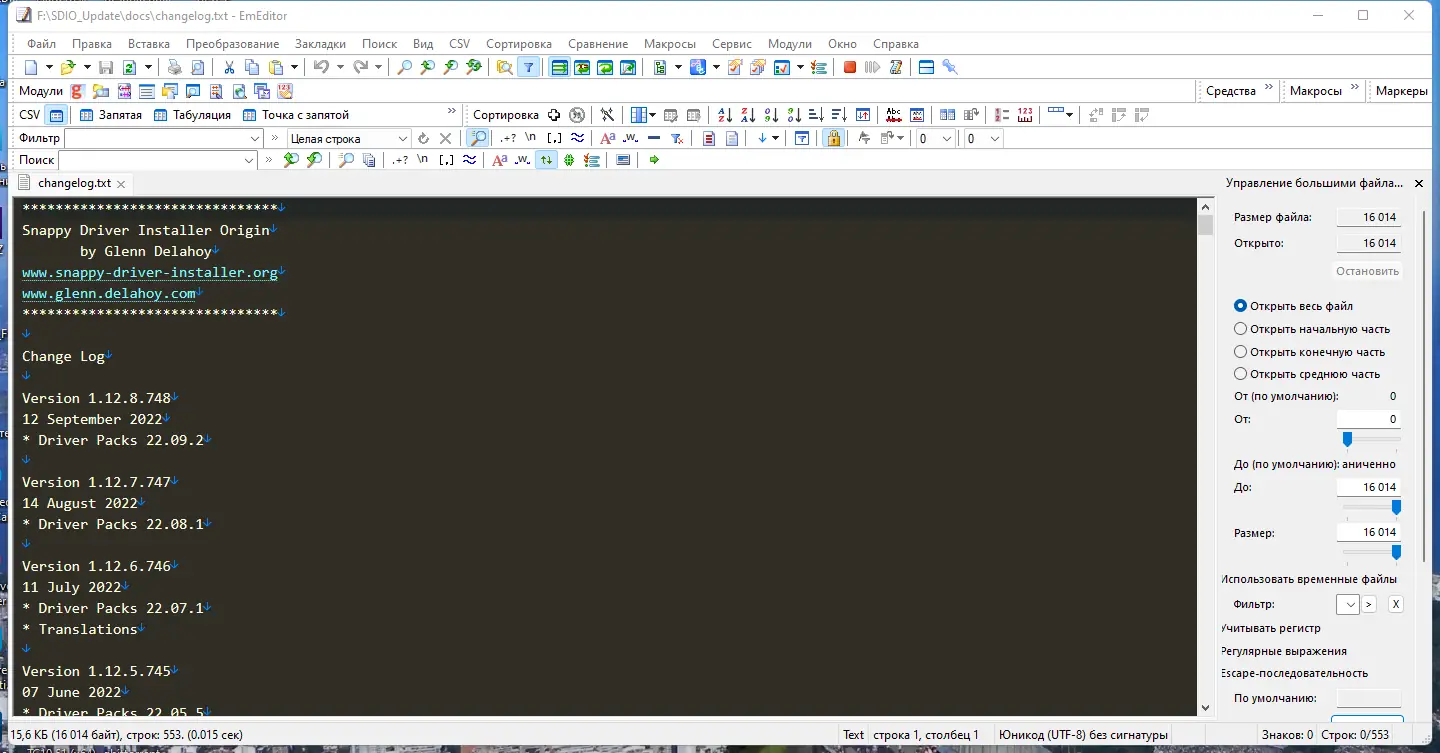Open the Закладки menu
Viewport: 1440px width, 753px height.
coord(320,44)
